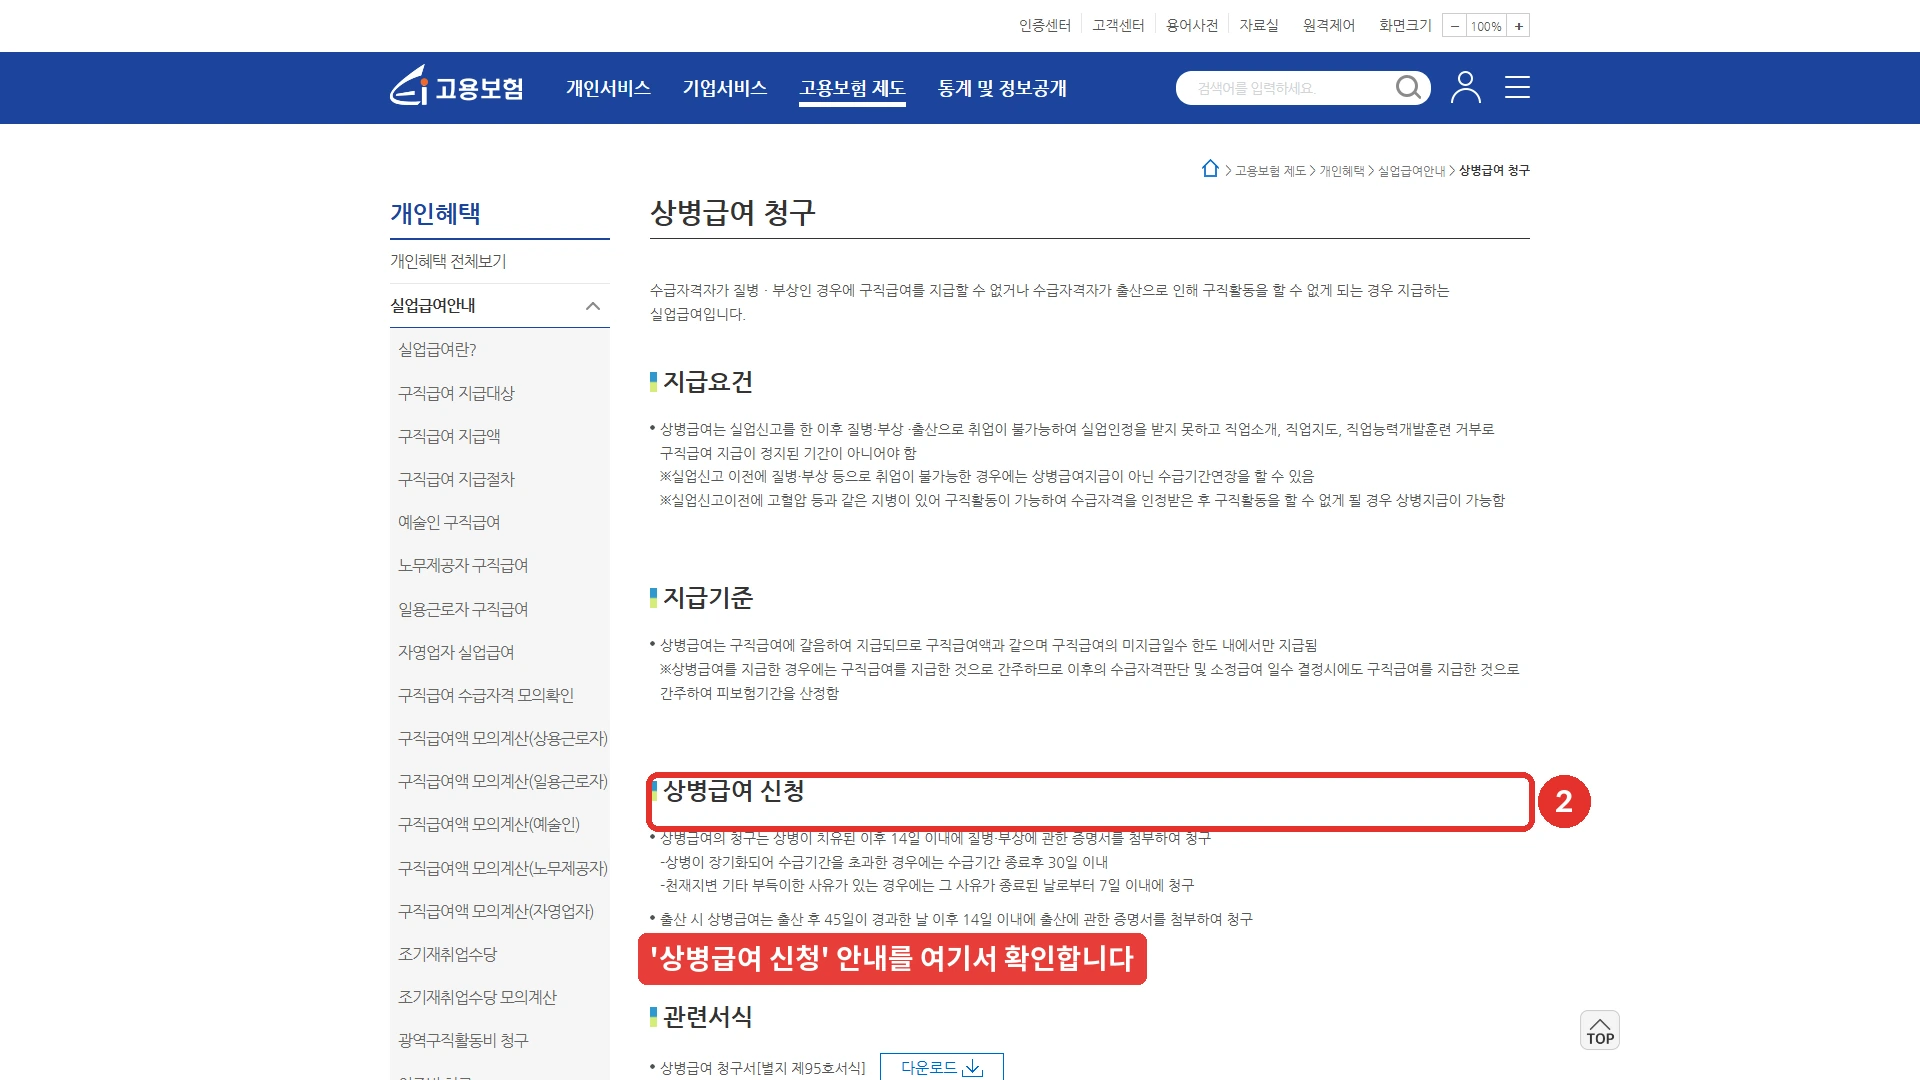The width and height of the screenshot is (1920, 1080).
Task: Open 자료실 link
Action: [x=1259, y=25]
